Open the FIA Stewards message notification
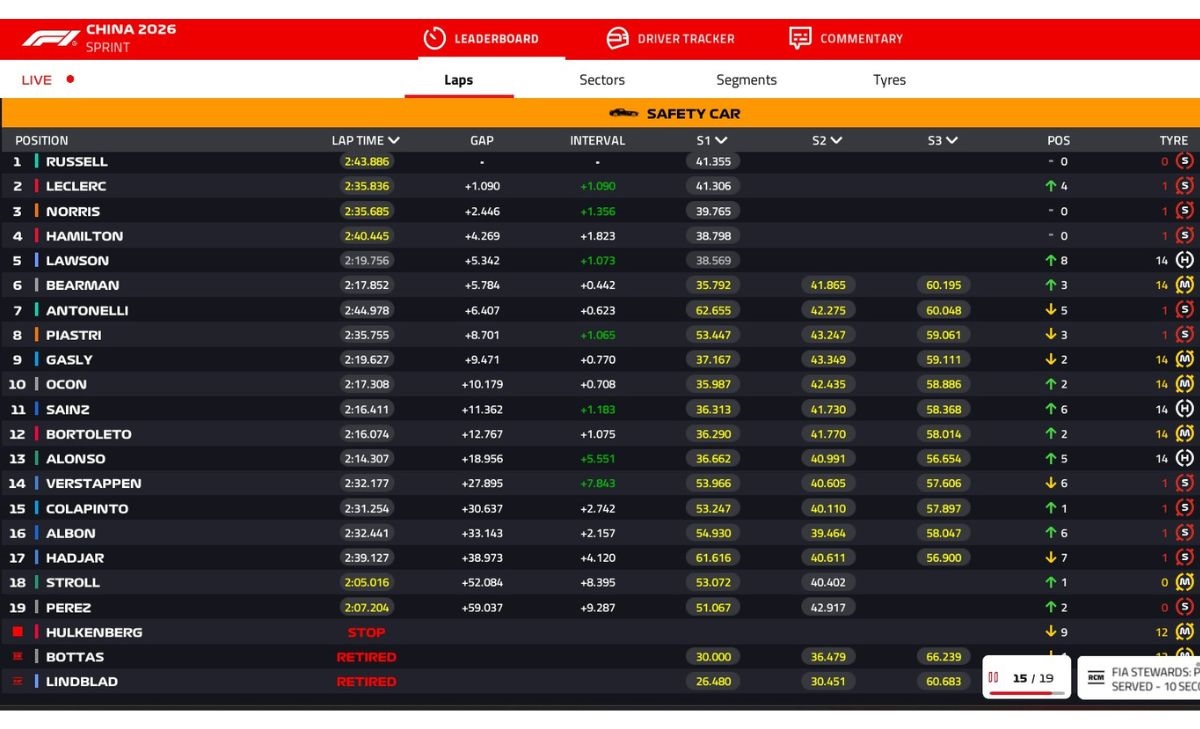The image size is (1200, 729). [x=1150, y=679]
